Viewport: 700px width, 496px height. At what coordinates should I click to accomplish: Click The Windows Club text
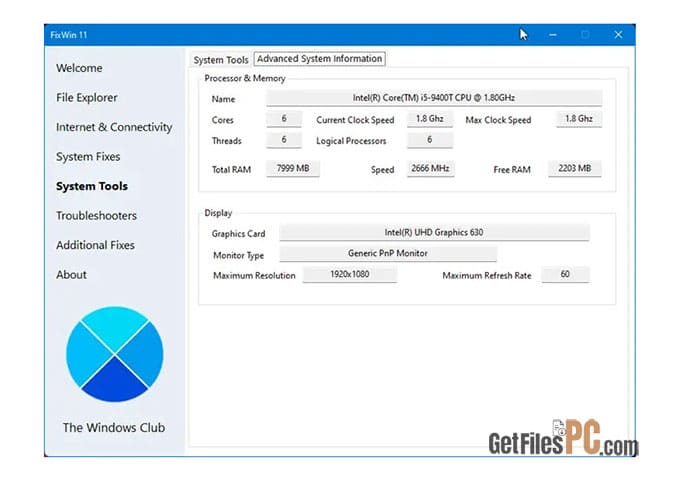(x=114, y=427)
